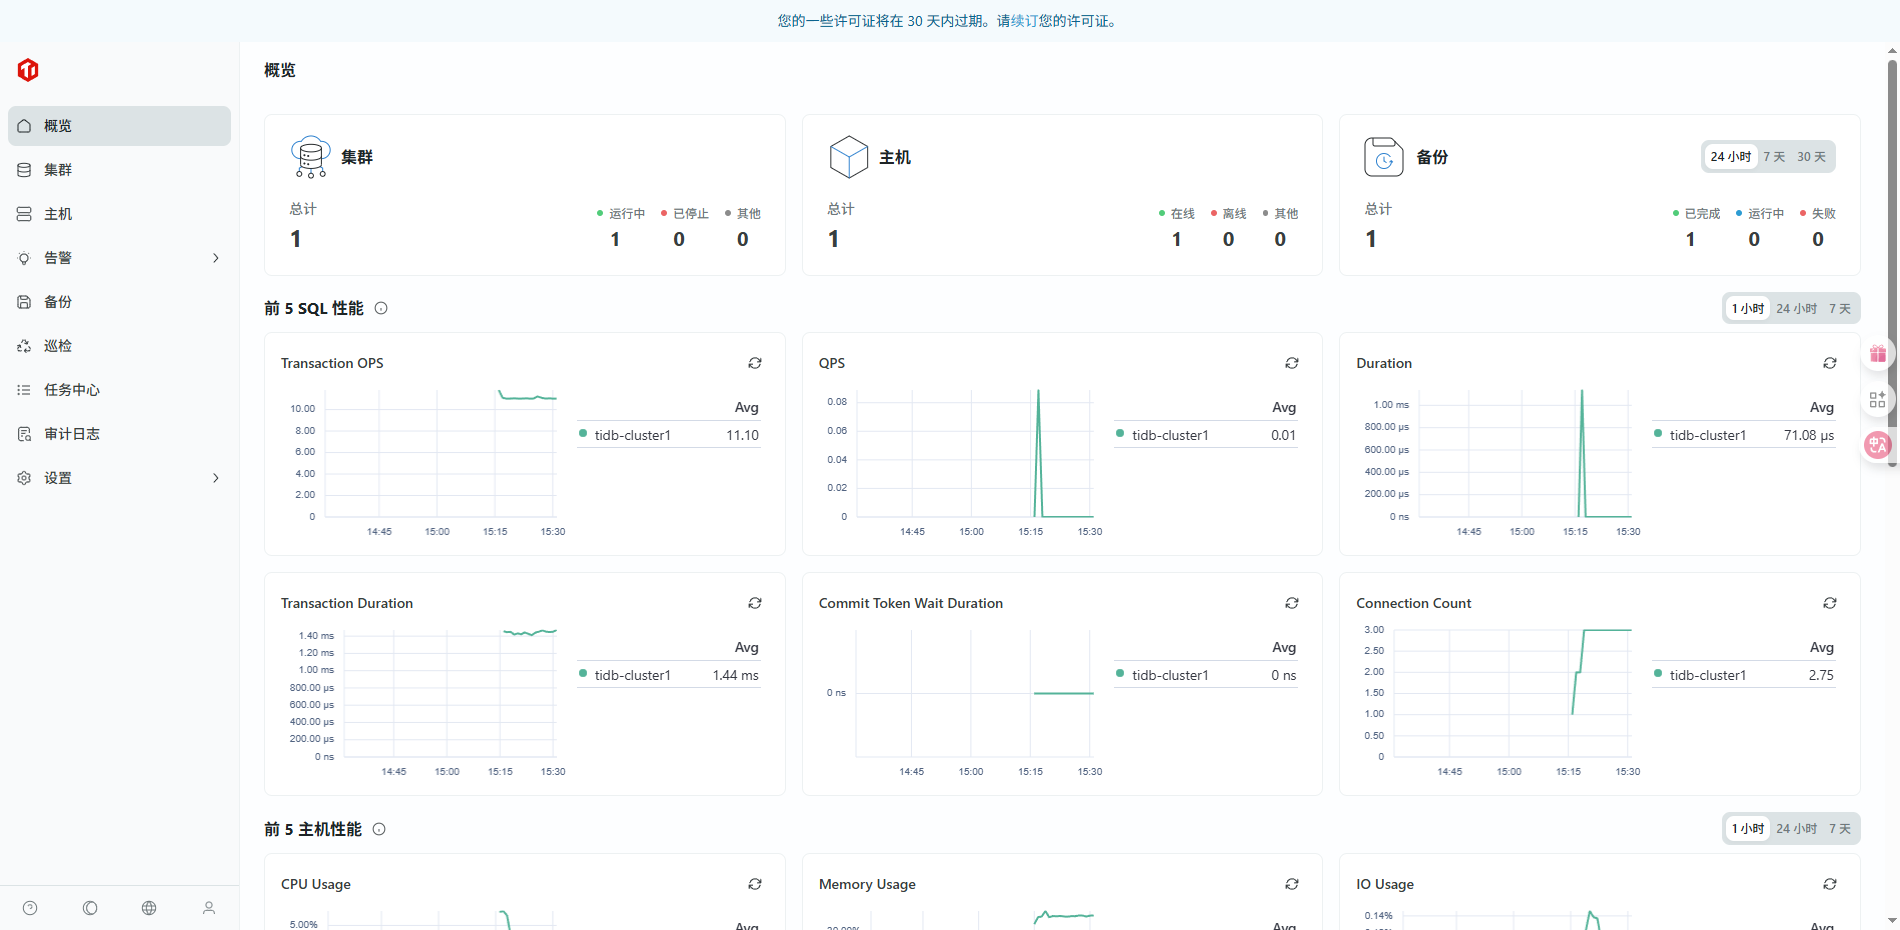Toggle dark mode theme icon

coord(90,908)
